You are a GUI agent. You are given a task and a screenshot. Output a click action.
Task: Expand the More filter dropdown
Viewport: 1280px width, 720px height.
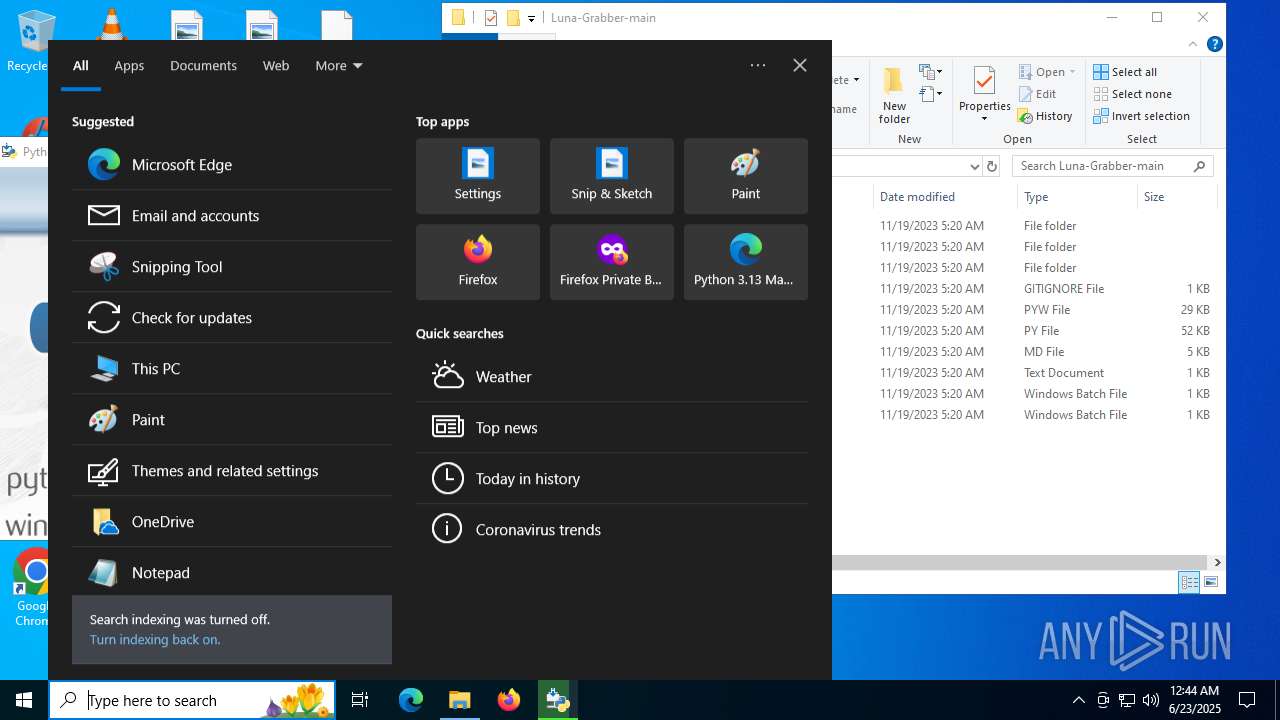point(339,66)
